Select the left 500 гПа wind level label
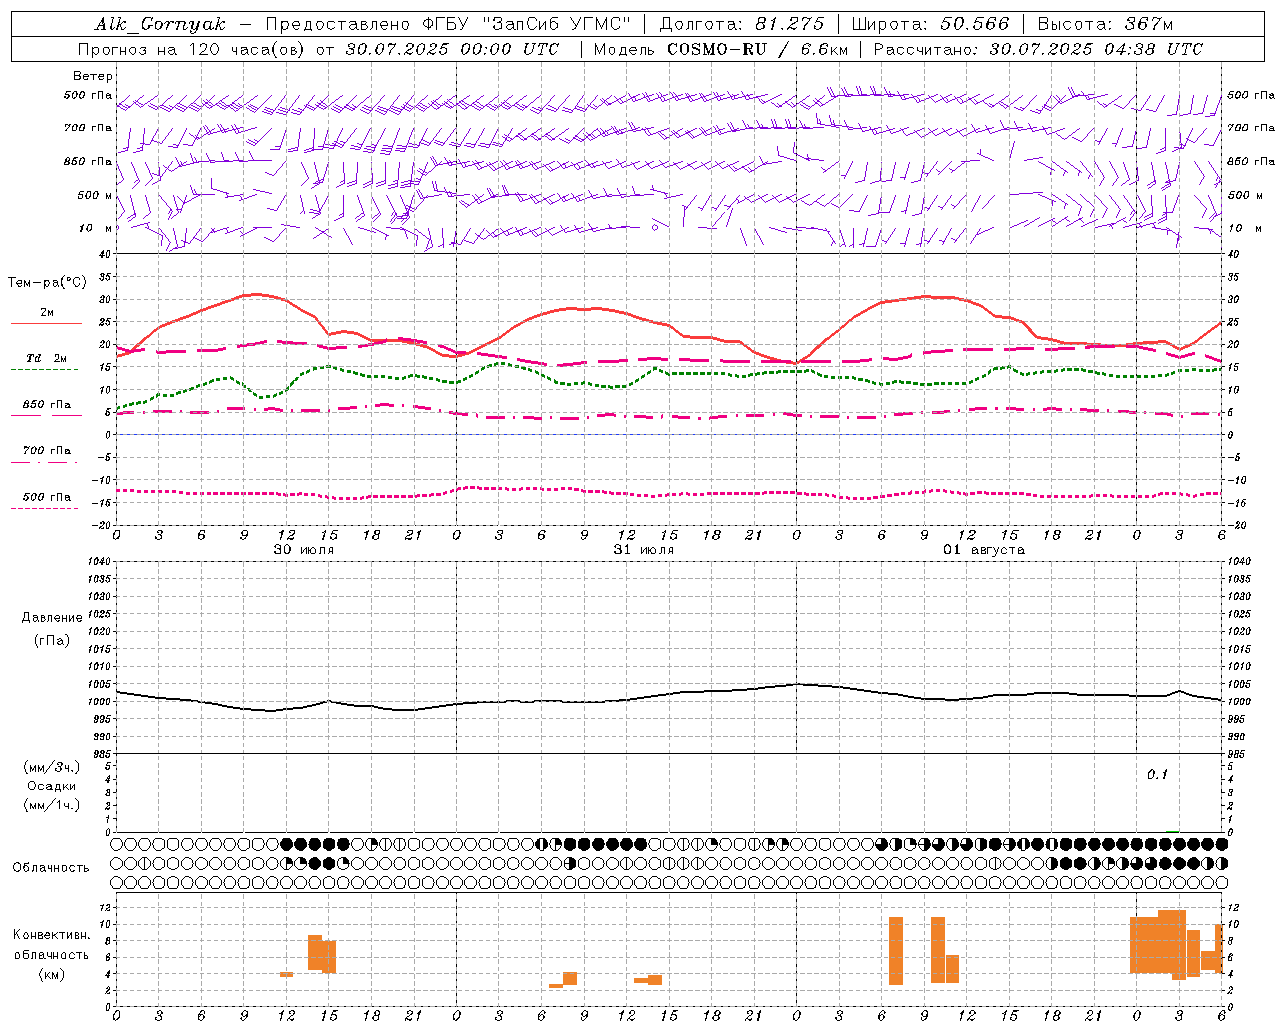 click(88, 96)
